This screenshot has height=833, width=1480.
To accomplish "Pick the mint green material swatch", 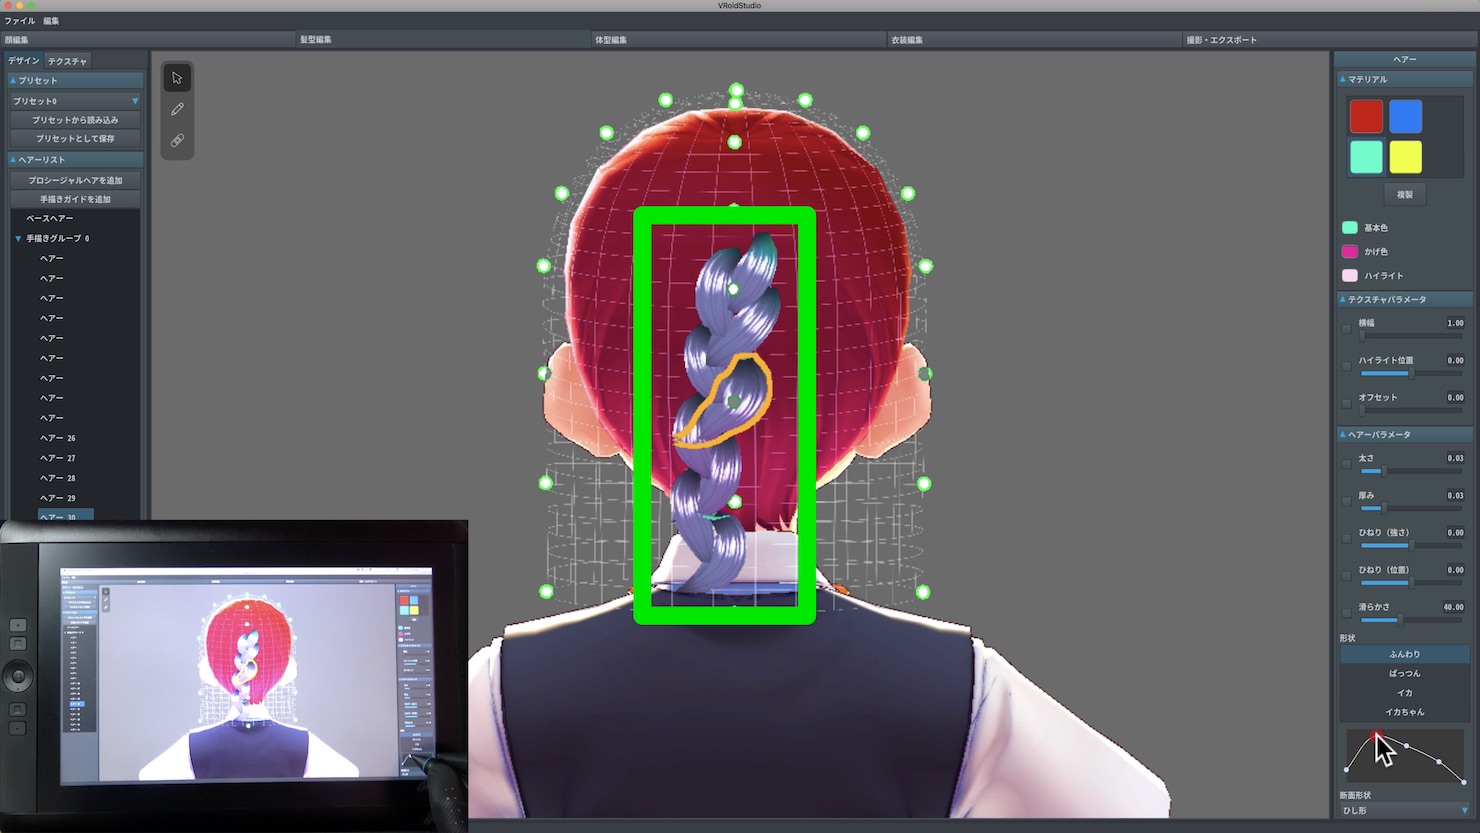I will click(1366, 156).
